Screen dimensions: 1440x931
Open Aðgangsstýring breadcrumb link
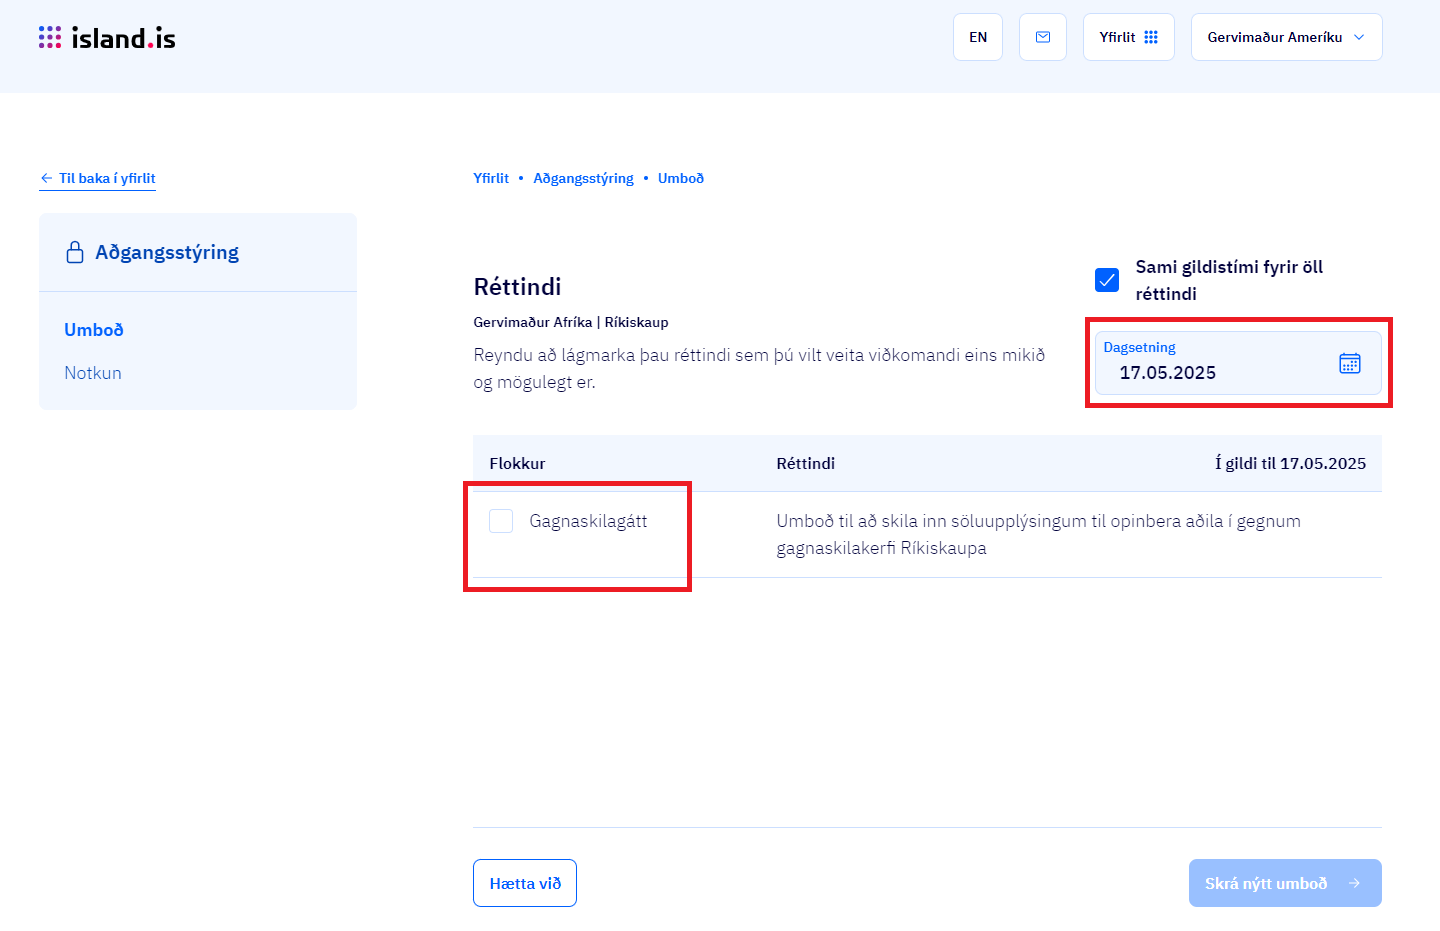click(x=583, y=178)
